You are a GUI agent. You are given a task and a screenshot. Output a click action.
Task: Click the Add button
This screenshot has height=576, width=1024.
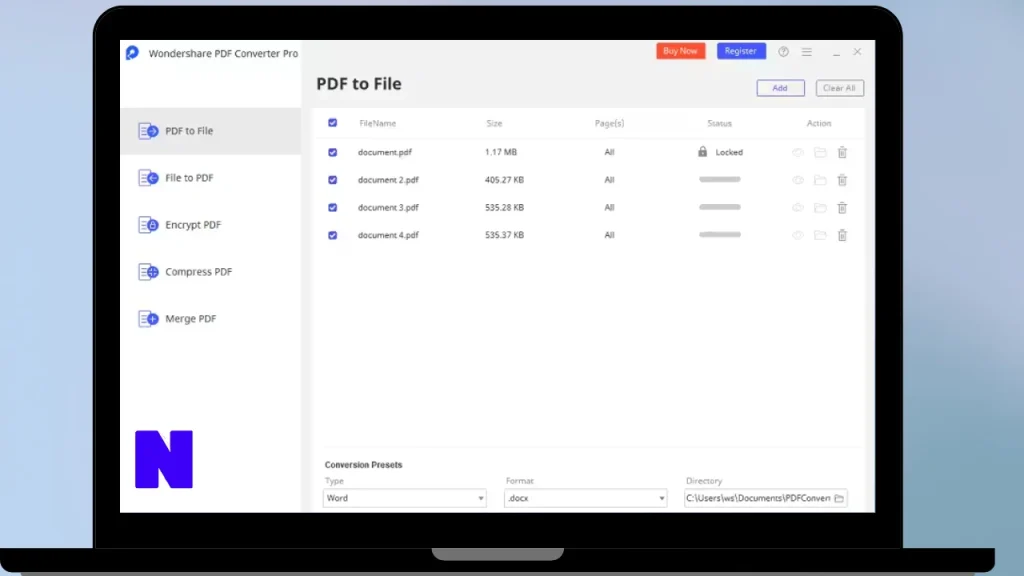pos(780,88)
